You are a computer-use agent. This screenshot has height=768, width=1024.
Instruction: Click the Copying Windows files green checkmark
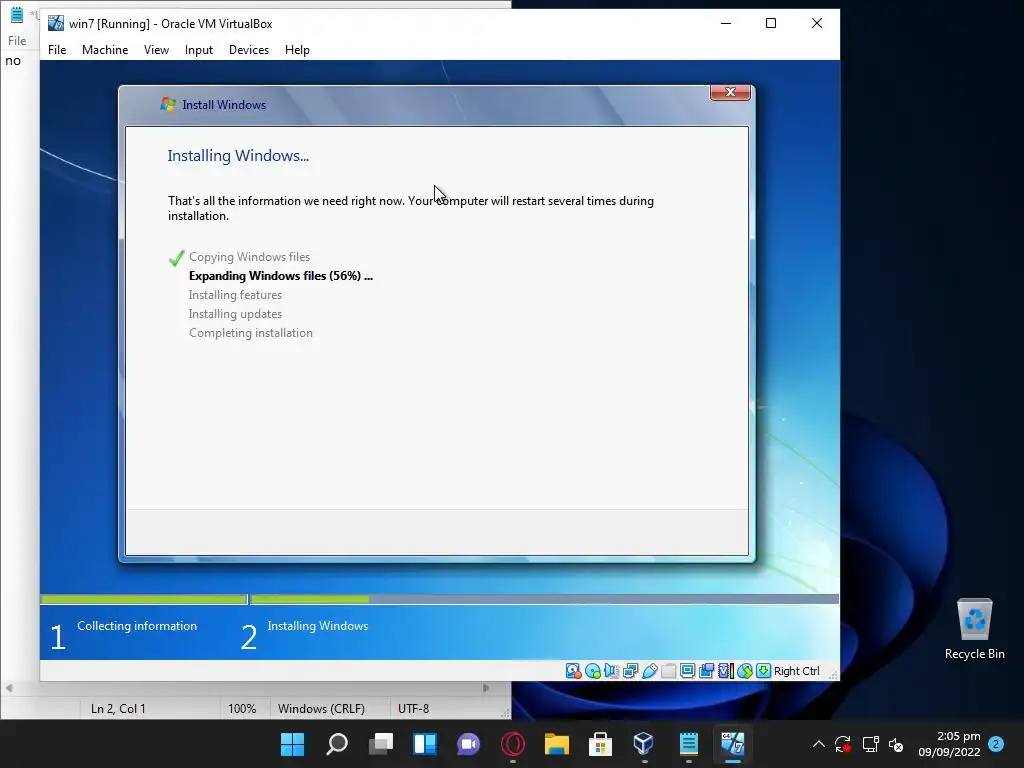tap(176, 258)
